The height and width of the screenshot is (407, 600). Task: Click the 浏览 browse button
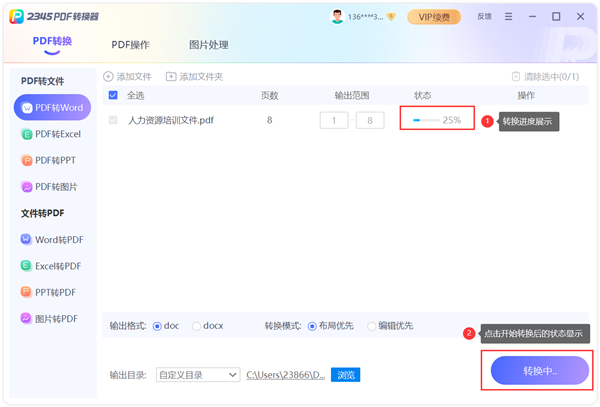point(346,375)
